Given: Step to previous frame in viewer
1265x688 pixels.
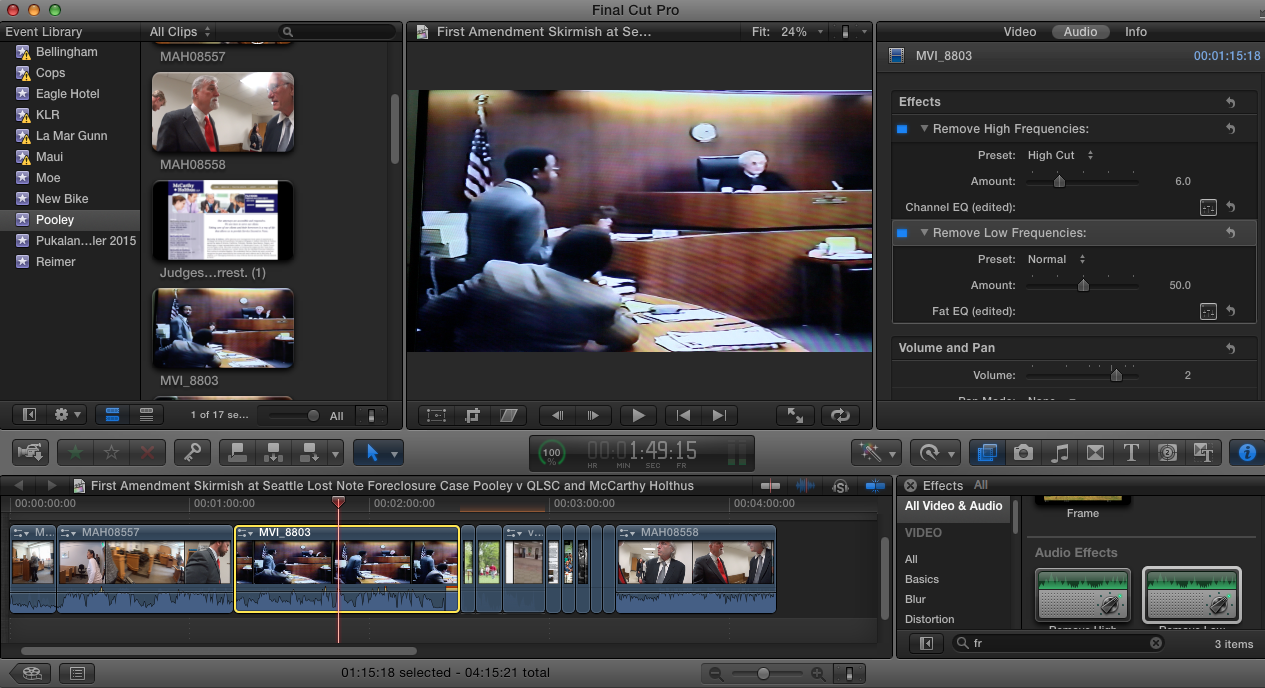Looking at the screenshot, I should [558, 415].
